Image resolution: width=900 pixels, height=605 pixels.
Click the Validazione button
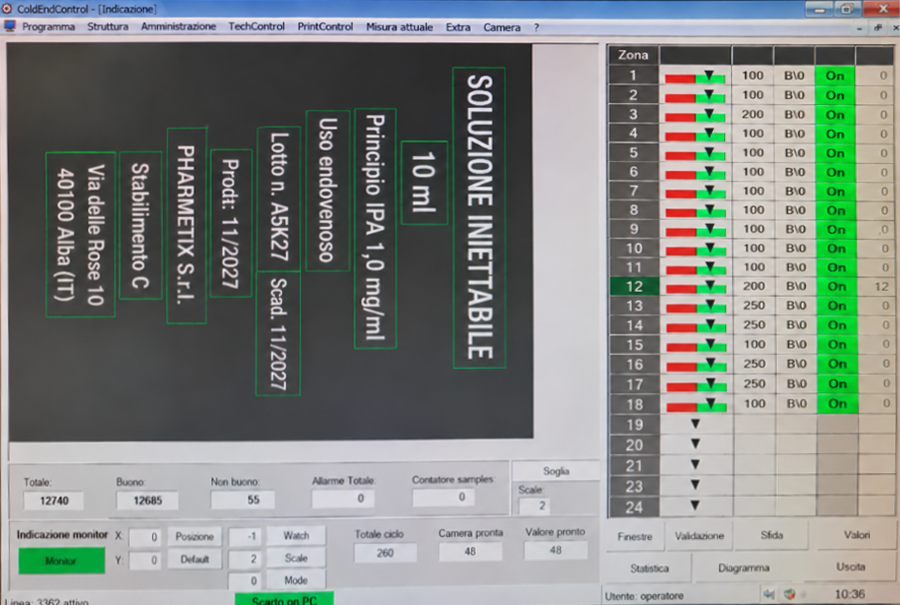[x=699, y=536]
